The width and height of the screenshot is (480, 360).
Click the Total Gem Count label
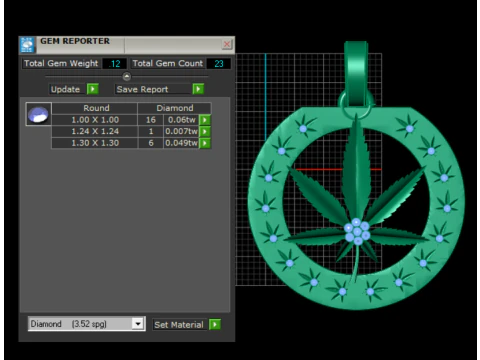tap(168, 63)
